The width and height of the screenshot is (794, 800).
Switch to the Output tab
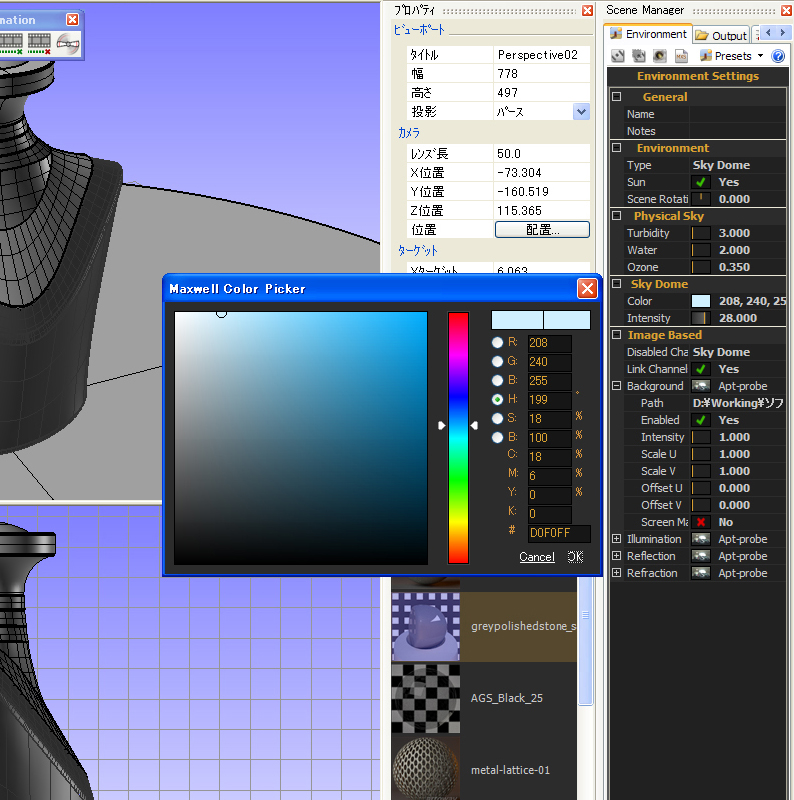(721, 35)
